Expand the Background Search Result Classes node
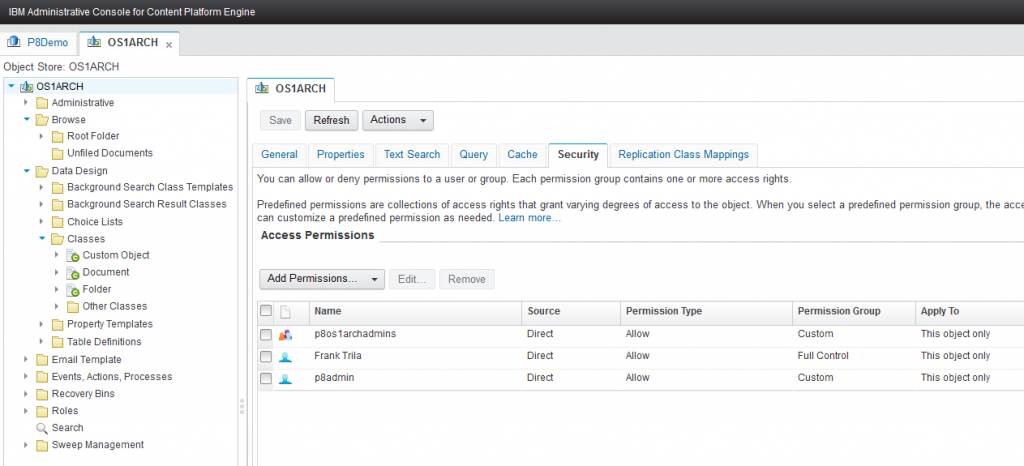 tap(42, 204)
